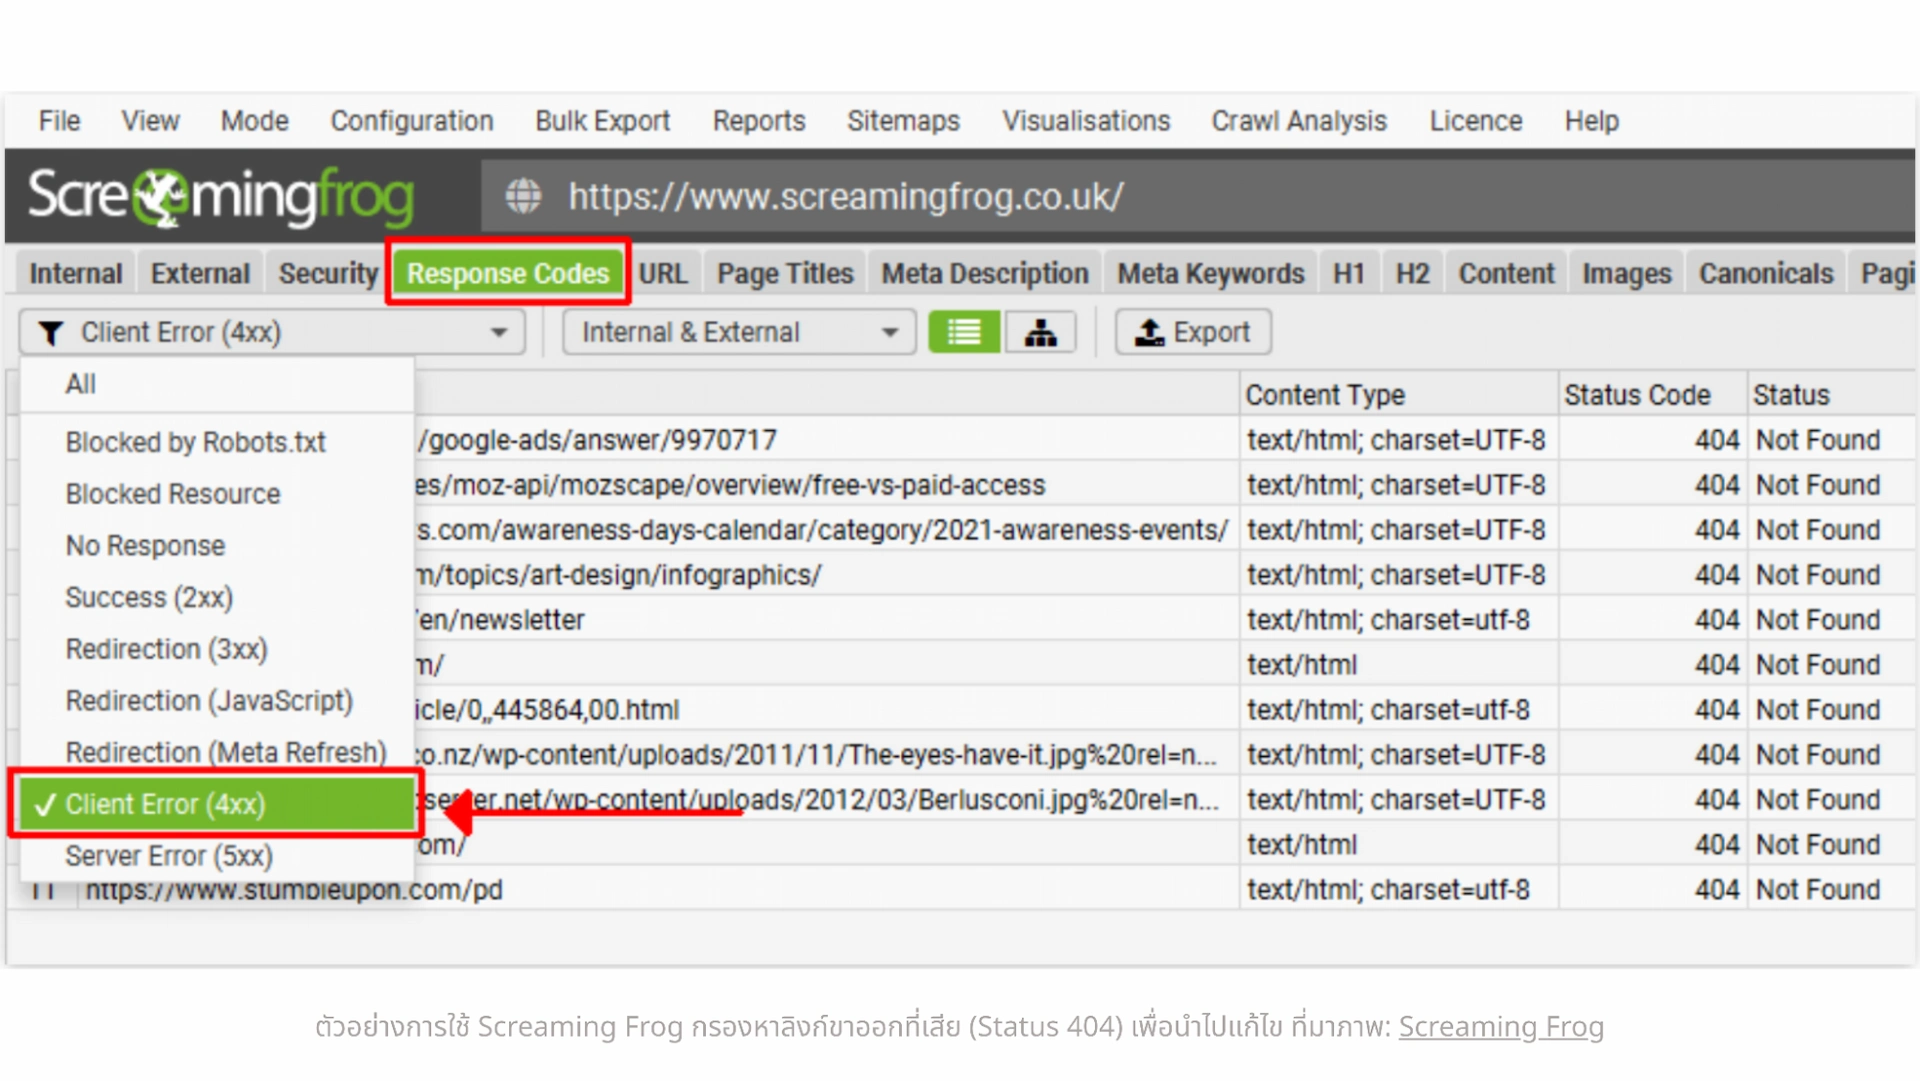This screenshot has width=1920, height=1081.
Task: Switch to list view icon
Action: point(964,332)
